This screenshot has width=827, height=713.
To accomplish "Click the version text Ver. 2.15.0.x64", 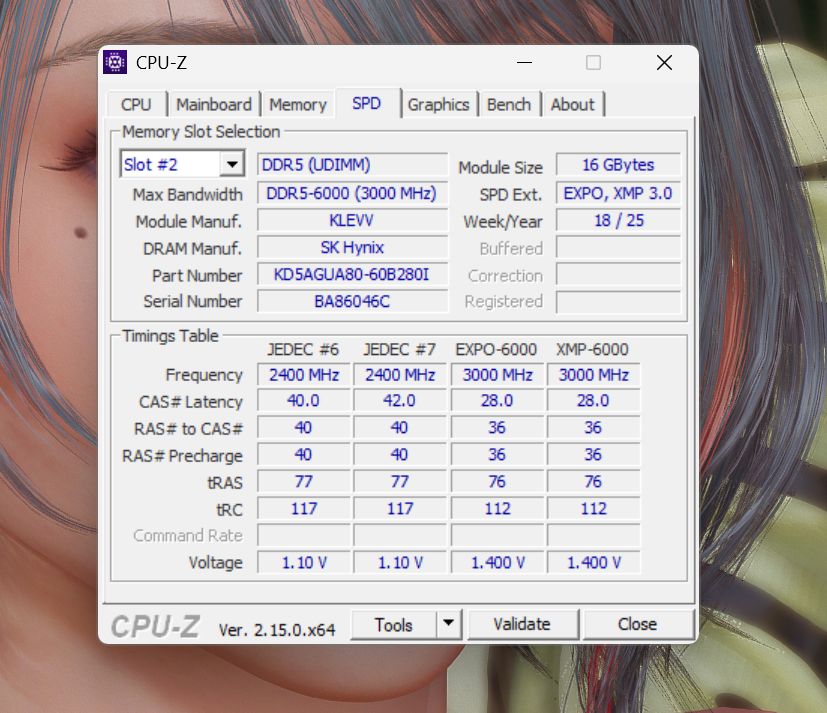I will click(277, 630).
